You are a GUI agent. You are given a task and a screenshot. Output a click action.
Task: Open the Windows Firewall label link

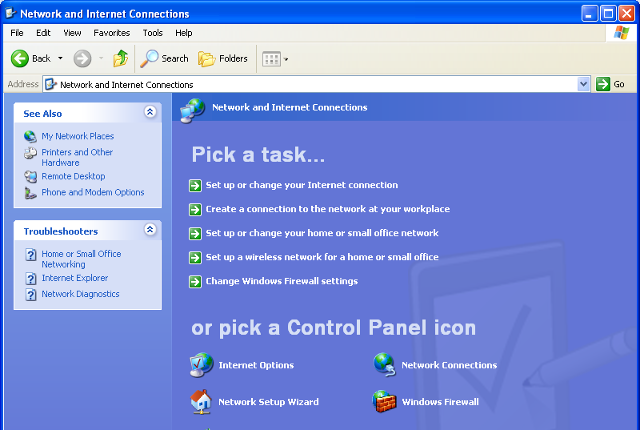440,402
